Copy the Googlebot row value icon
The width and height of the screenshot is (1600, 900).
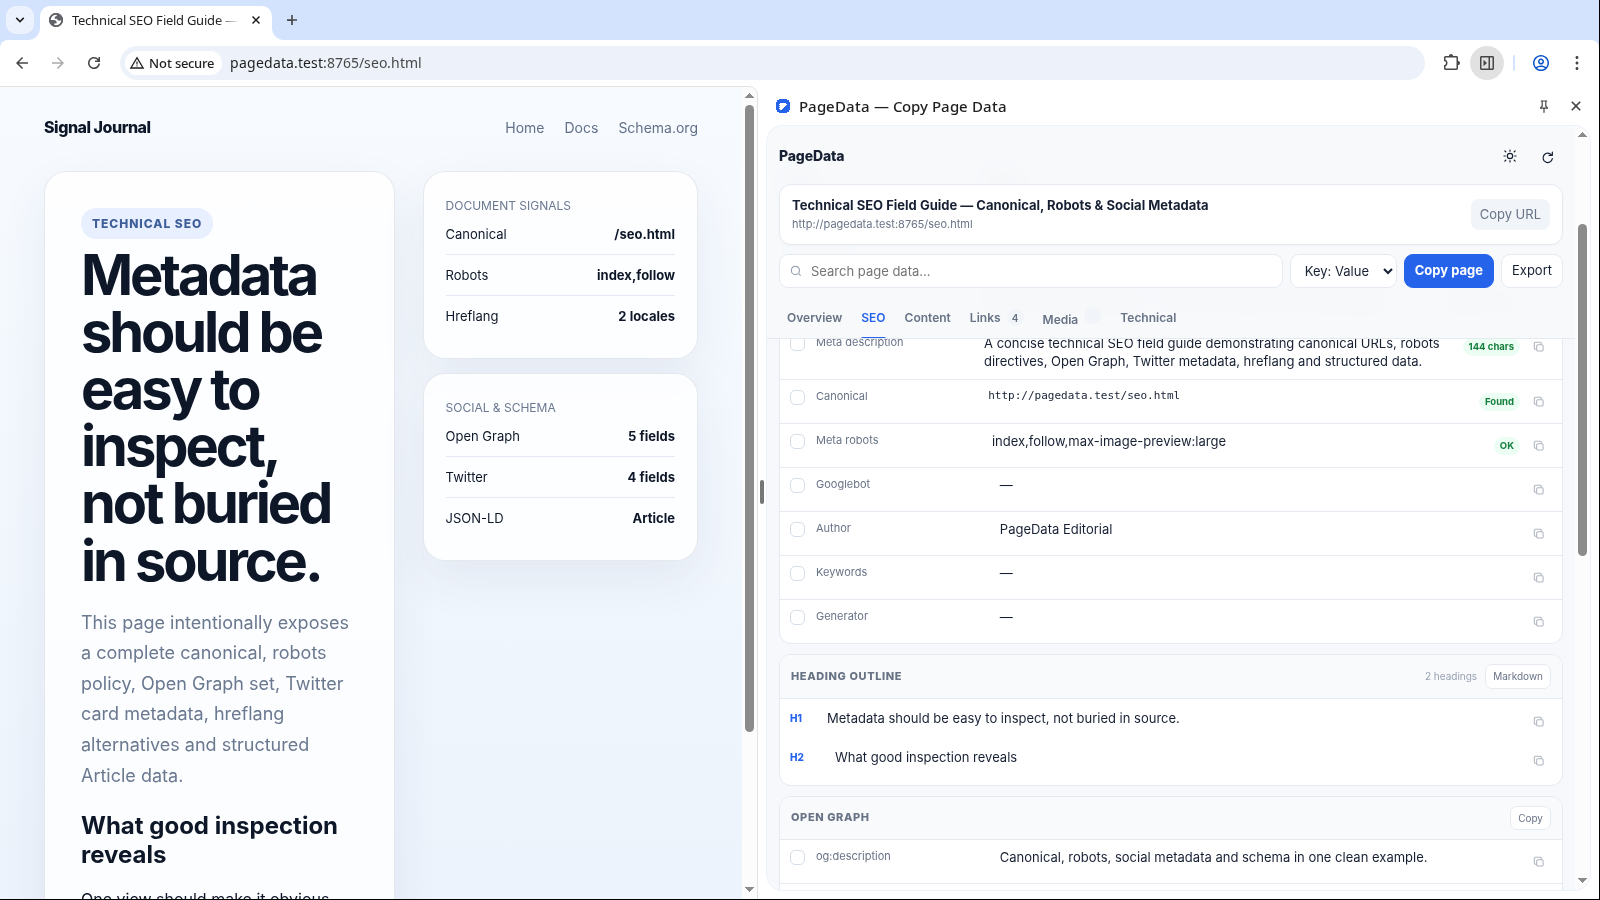click(1539, 490)
